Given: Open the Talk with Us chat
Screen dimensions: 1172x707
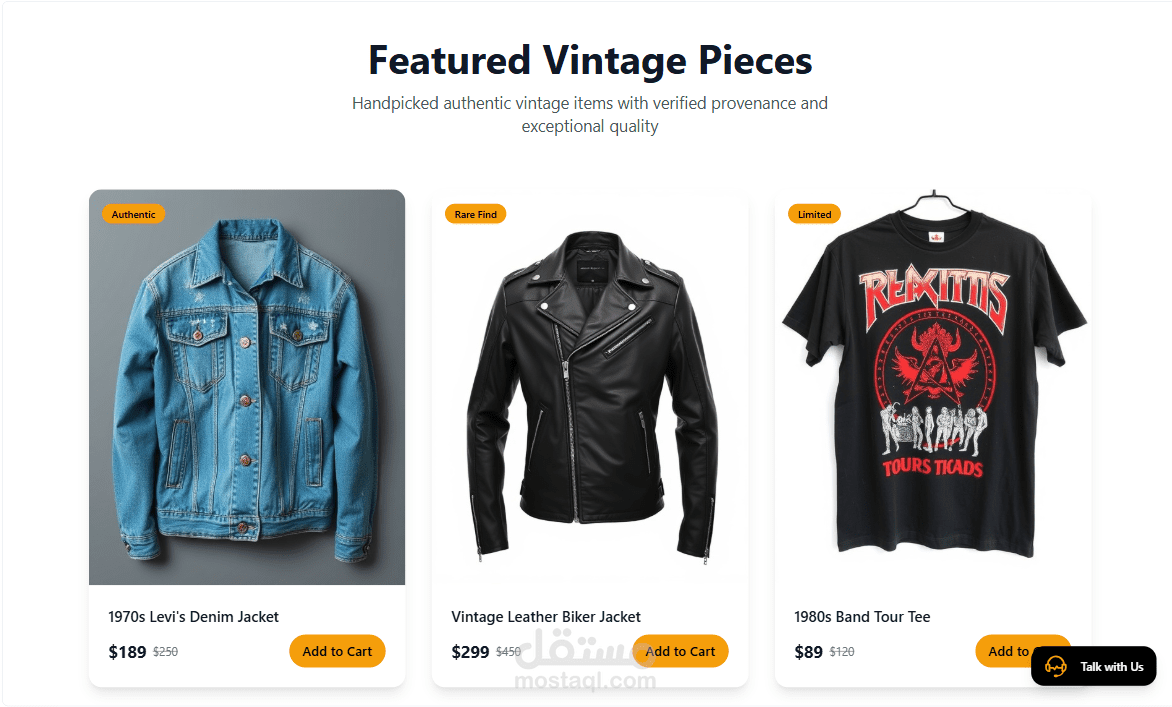Looking at the screenshot, I should (1094, 666).
